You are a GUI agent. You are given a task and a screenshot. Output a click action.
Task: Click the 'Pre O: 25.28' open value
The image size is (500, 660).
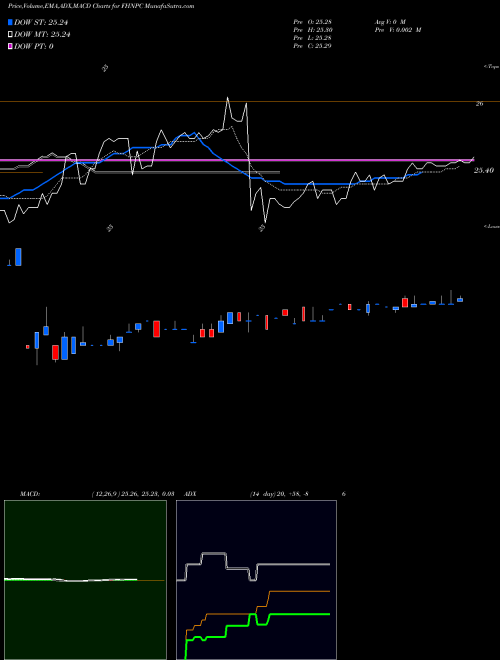click(313, 22)
